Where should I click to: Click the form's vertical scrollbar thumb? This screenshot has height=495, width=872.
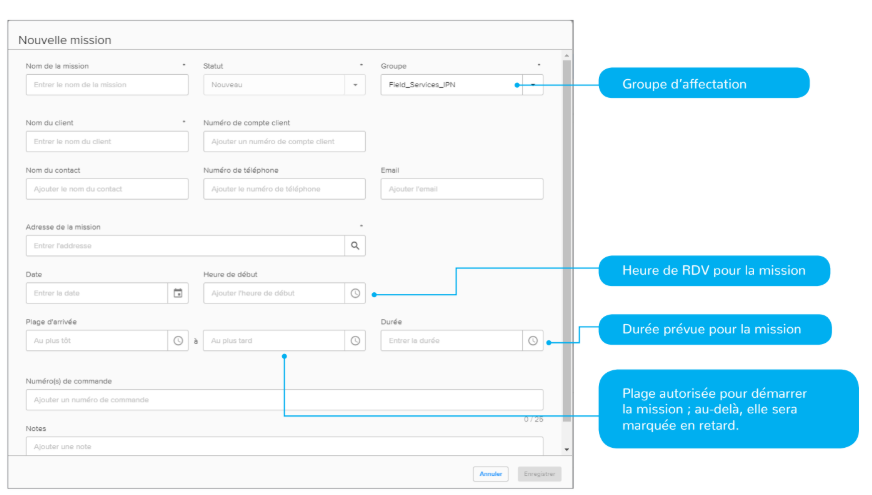point(567,241)
